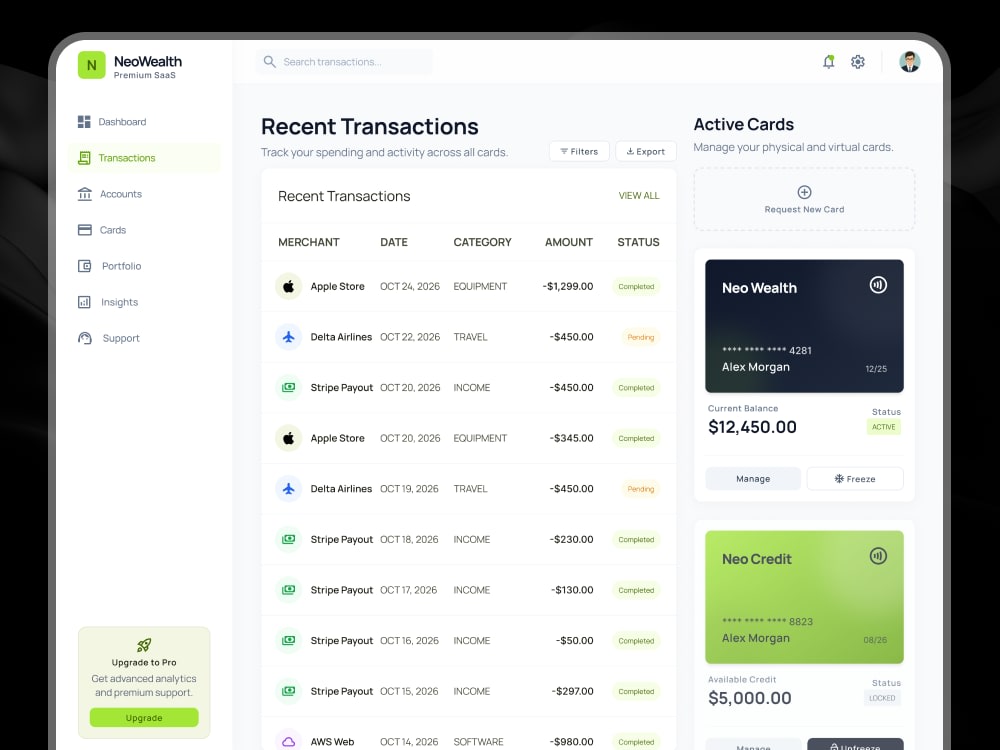Click ACTIVE status badge

pos(883,427)
